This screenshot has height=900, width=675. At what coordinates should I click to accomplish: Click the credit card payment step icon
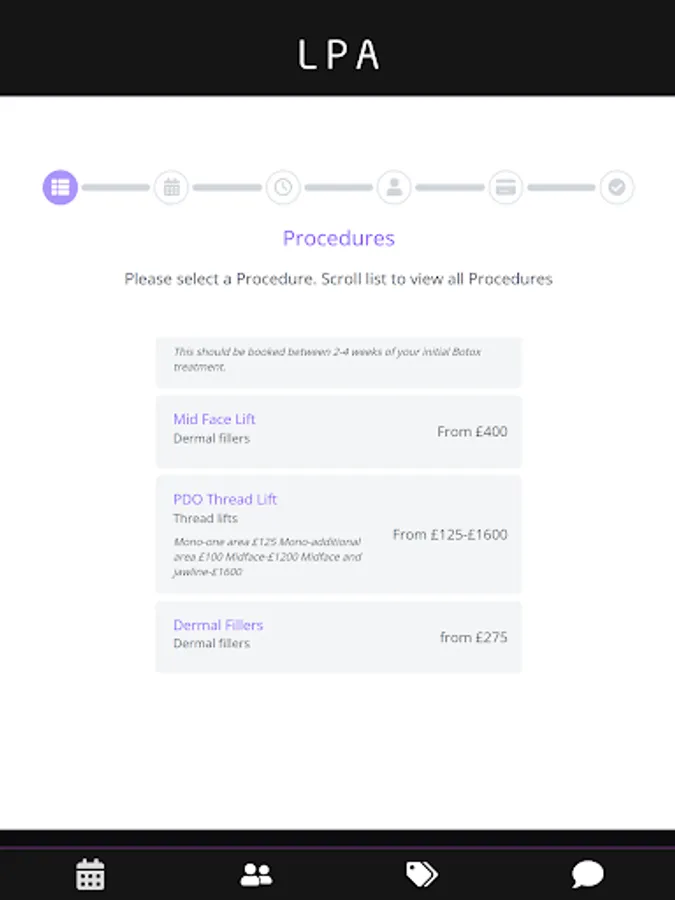tap(506, 187)
